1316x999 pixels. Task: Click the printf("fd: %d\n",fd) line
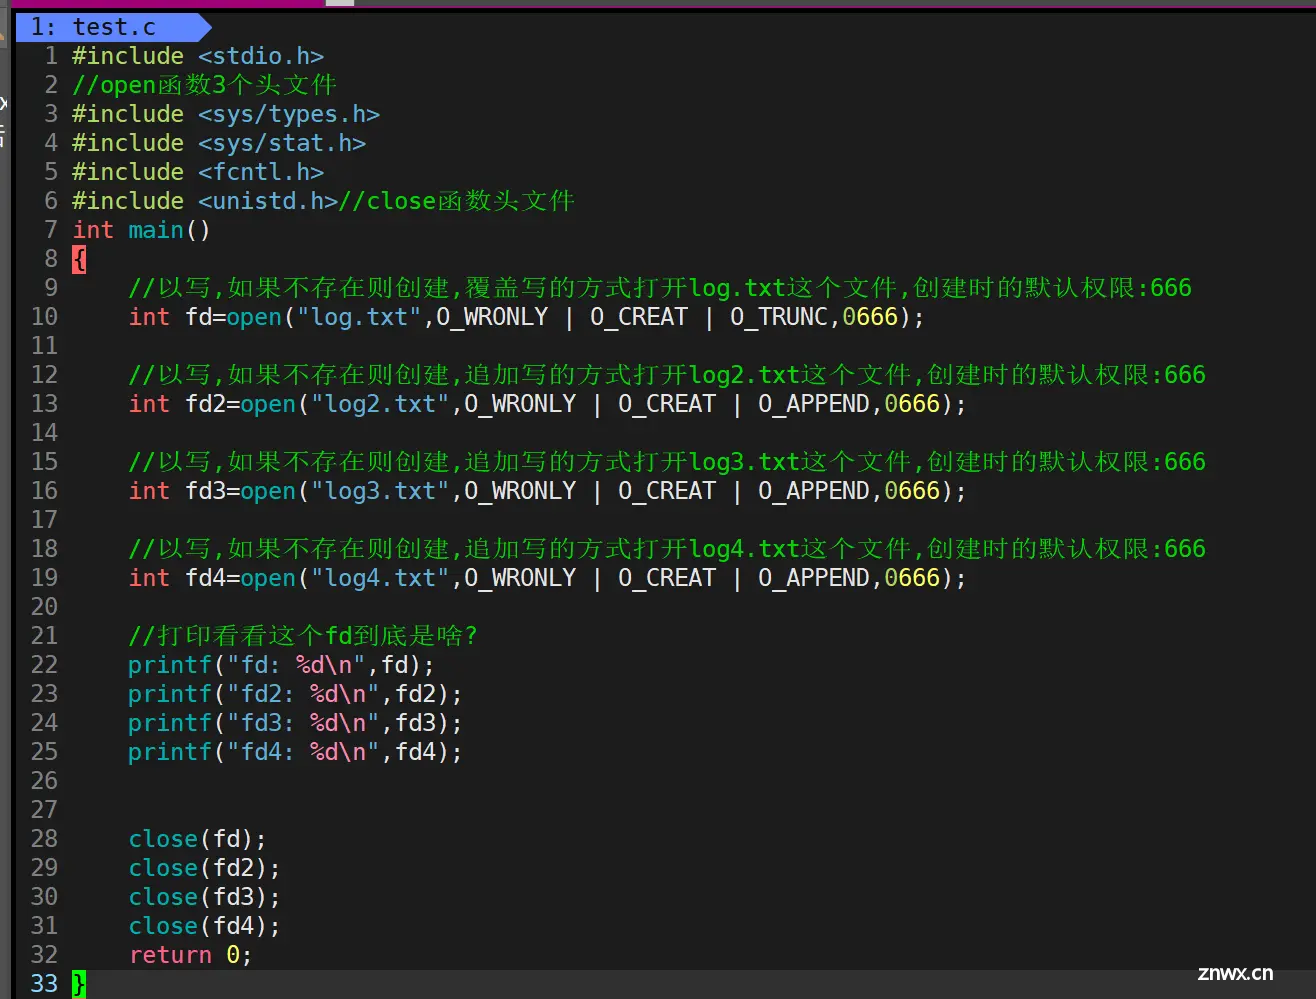coord(281,665)
